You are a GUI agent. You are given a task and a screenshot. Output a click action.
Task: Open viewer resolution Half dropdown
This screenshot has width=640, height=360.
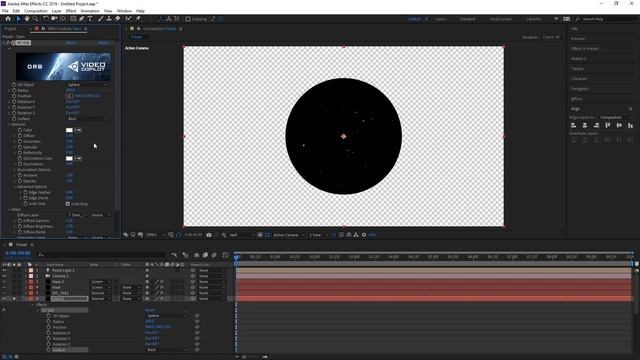[x=241, y=235]
